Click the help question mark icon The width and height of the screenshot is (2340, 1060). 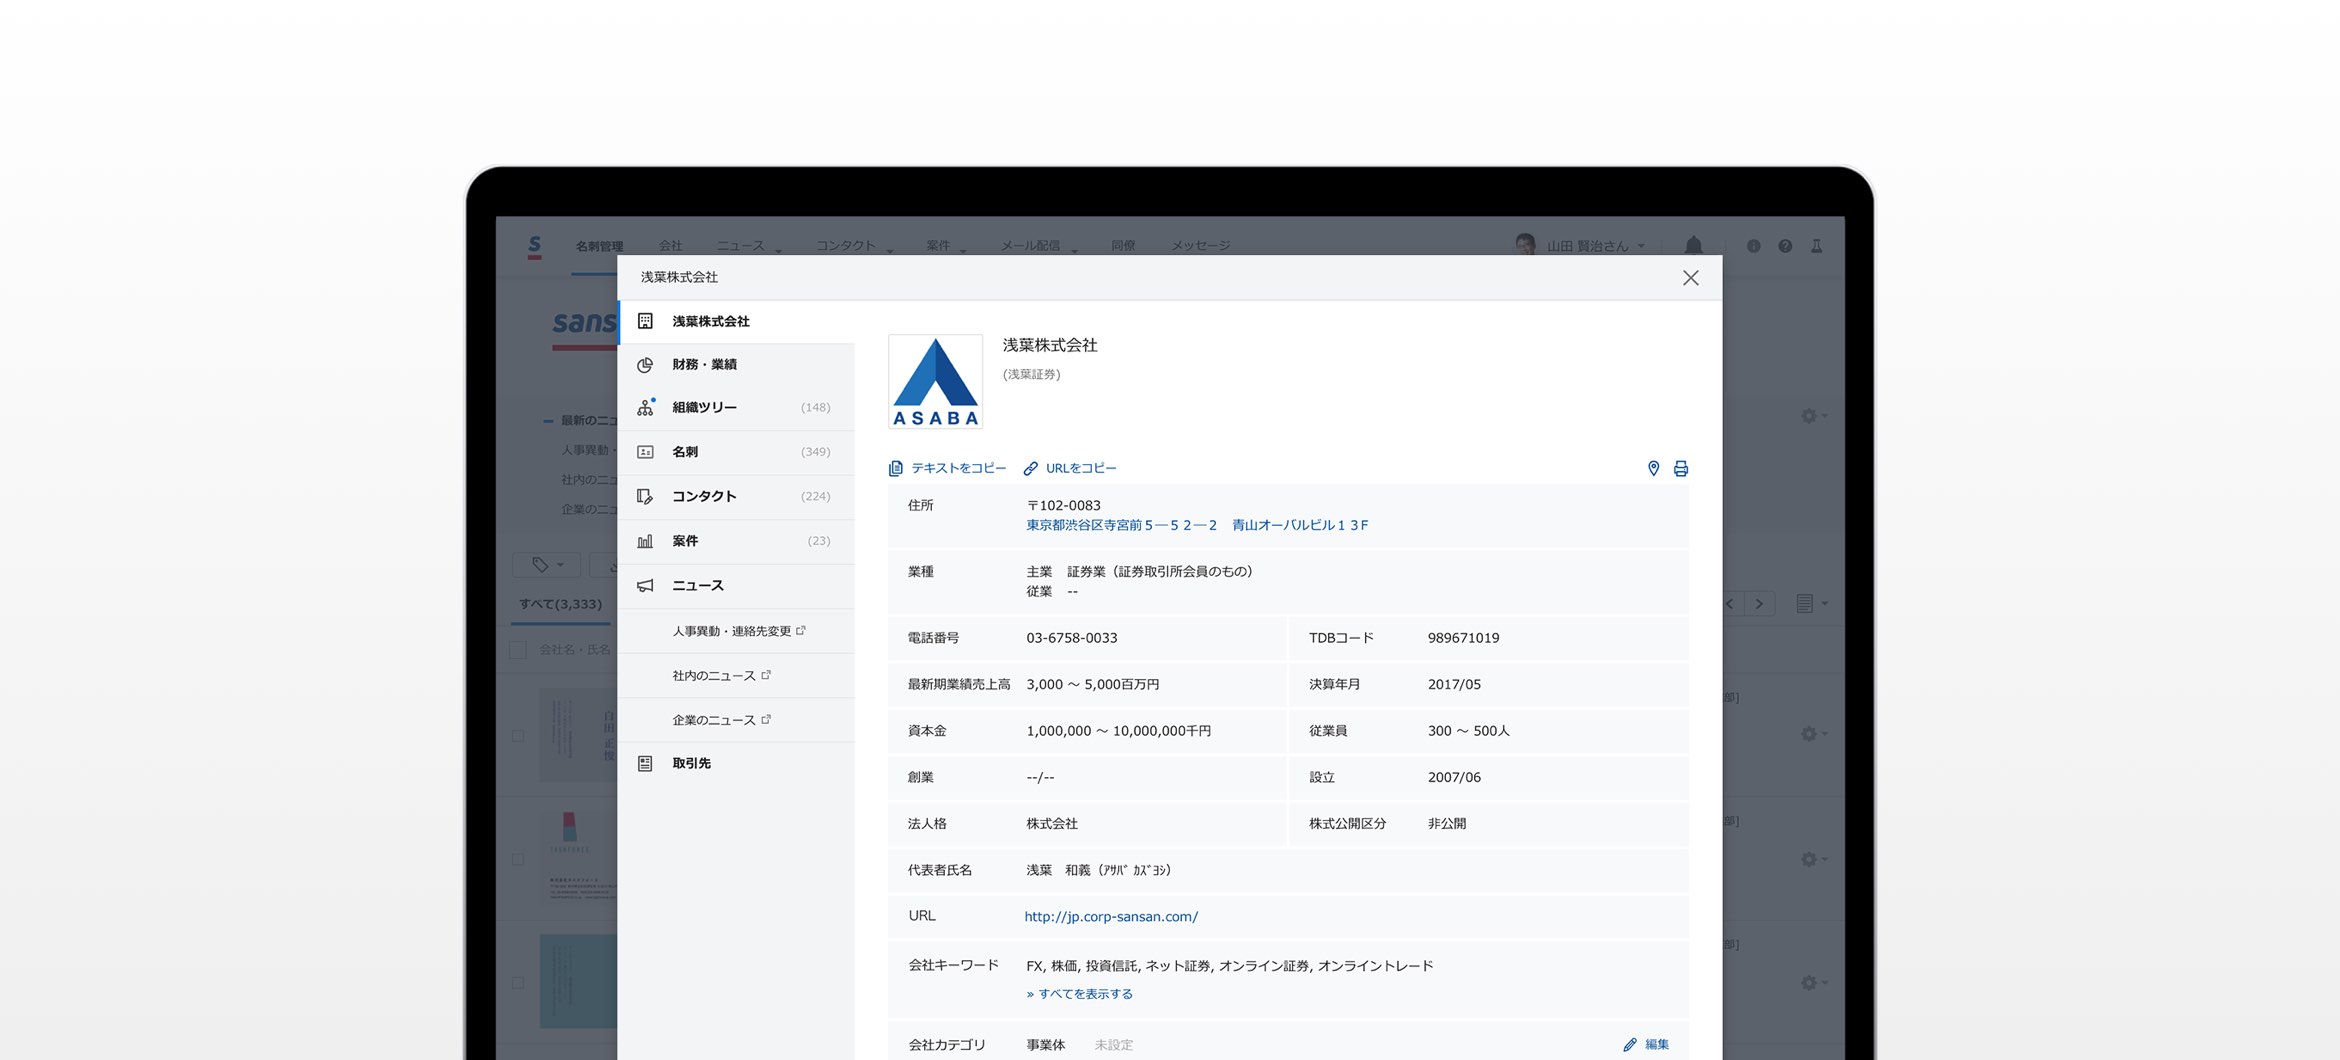[x=1785, y=246]
